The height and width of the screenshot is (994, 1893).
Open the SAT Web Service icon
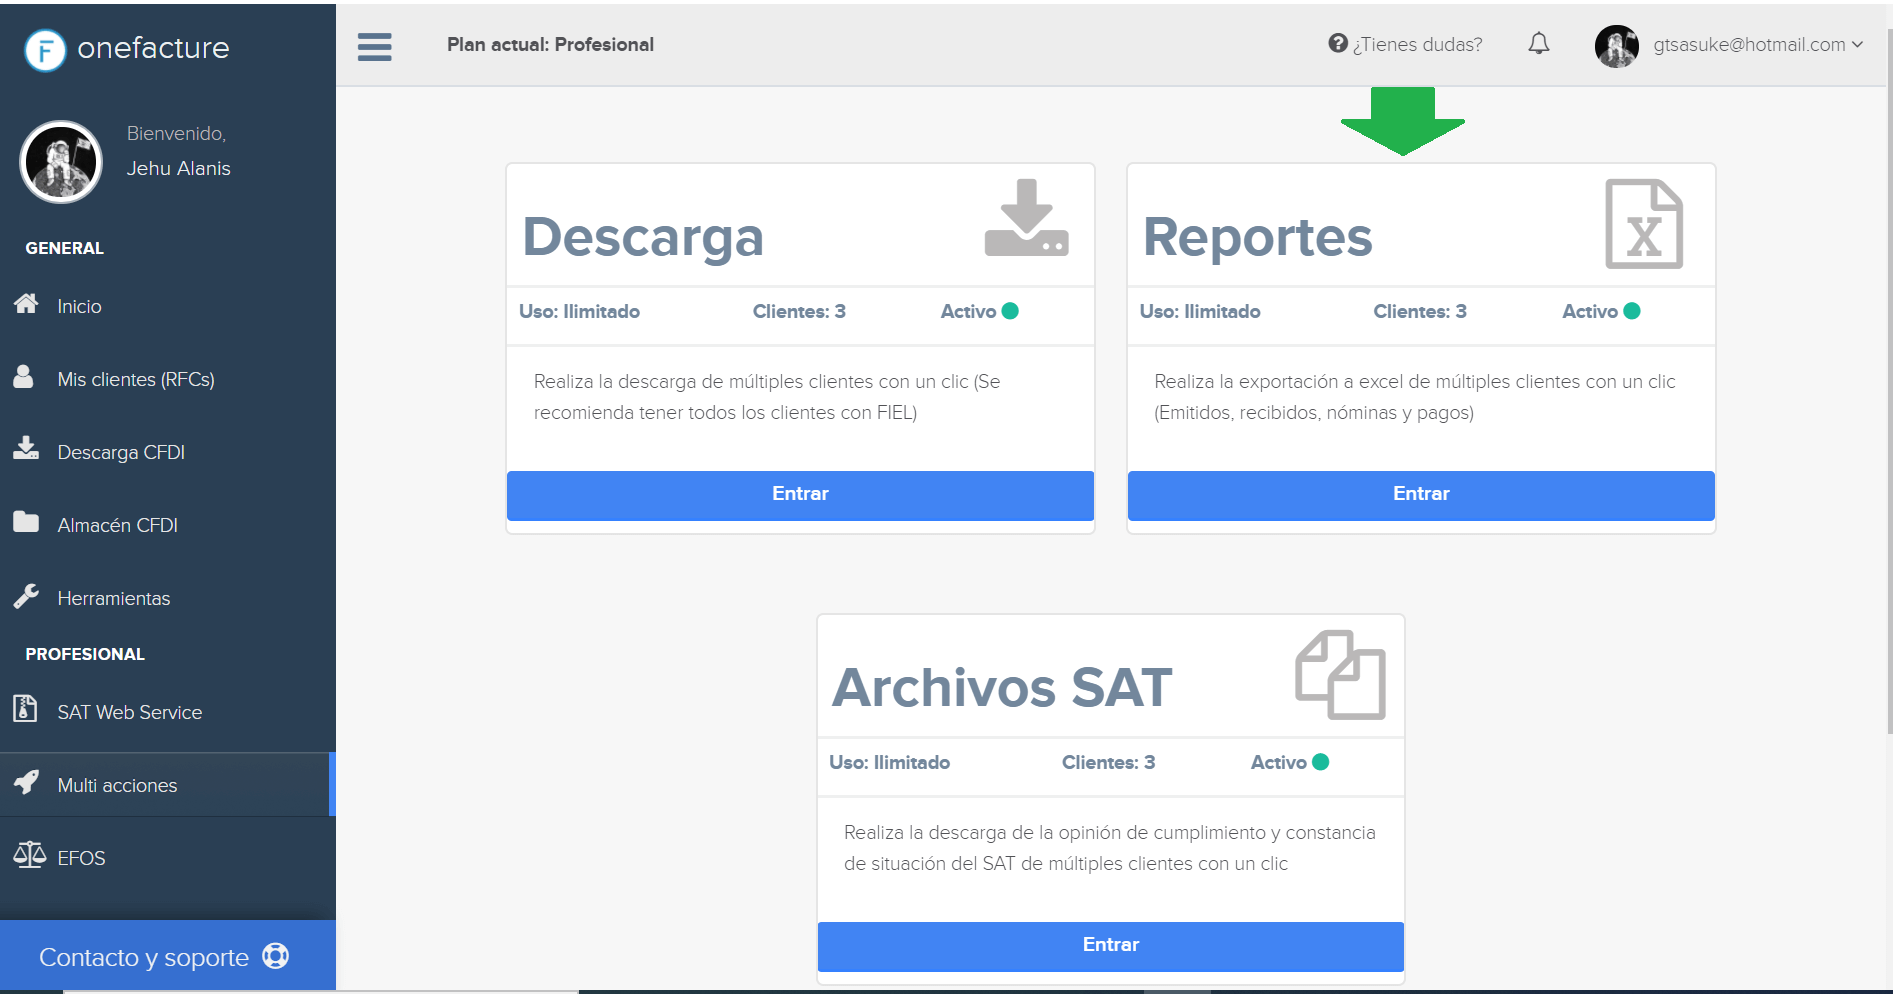(x=25, y=710)
